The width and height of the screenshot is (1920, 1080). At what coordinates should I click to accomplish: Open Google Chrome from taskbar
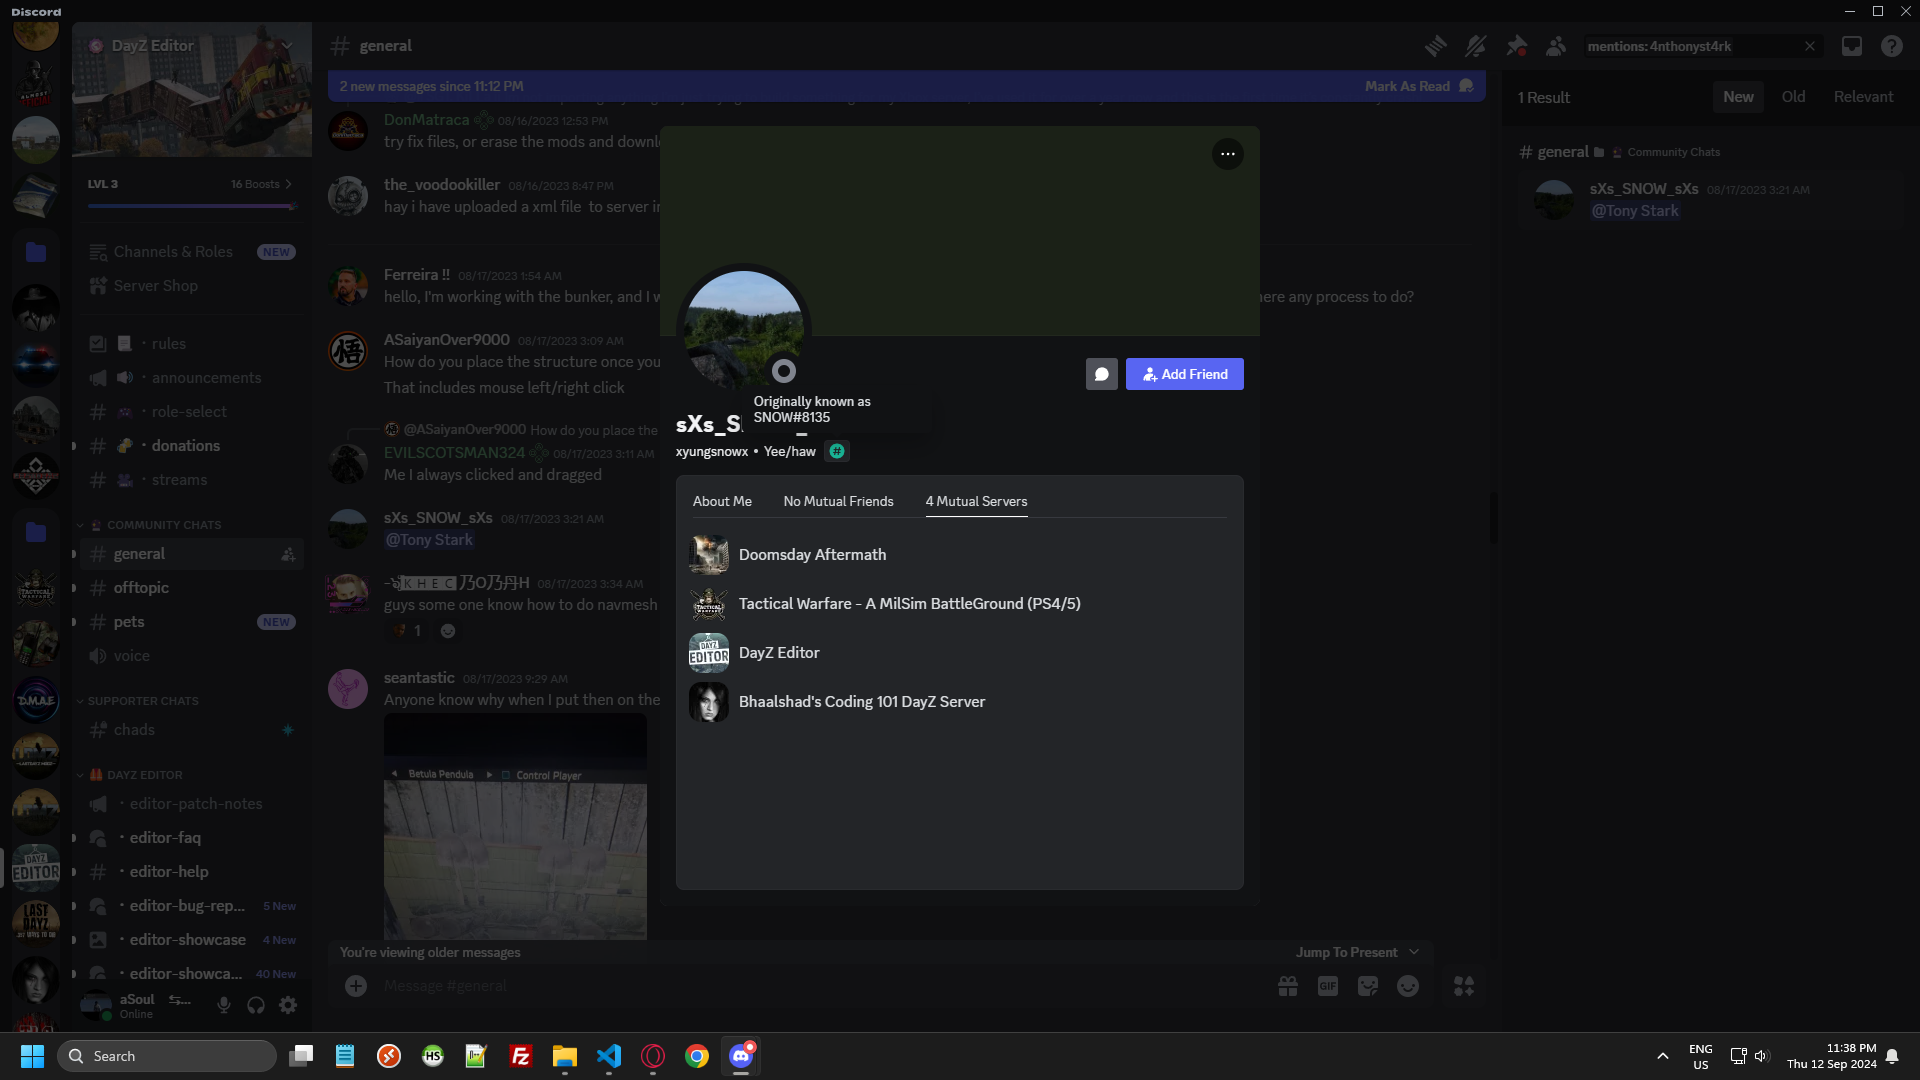point(697,1056)
